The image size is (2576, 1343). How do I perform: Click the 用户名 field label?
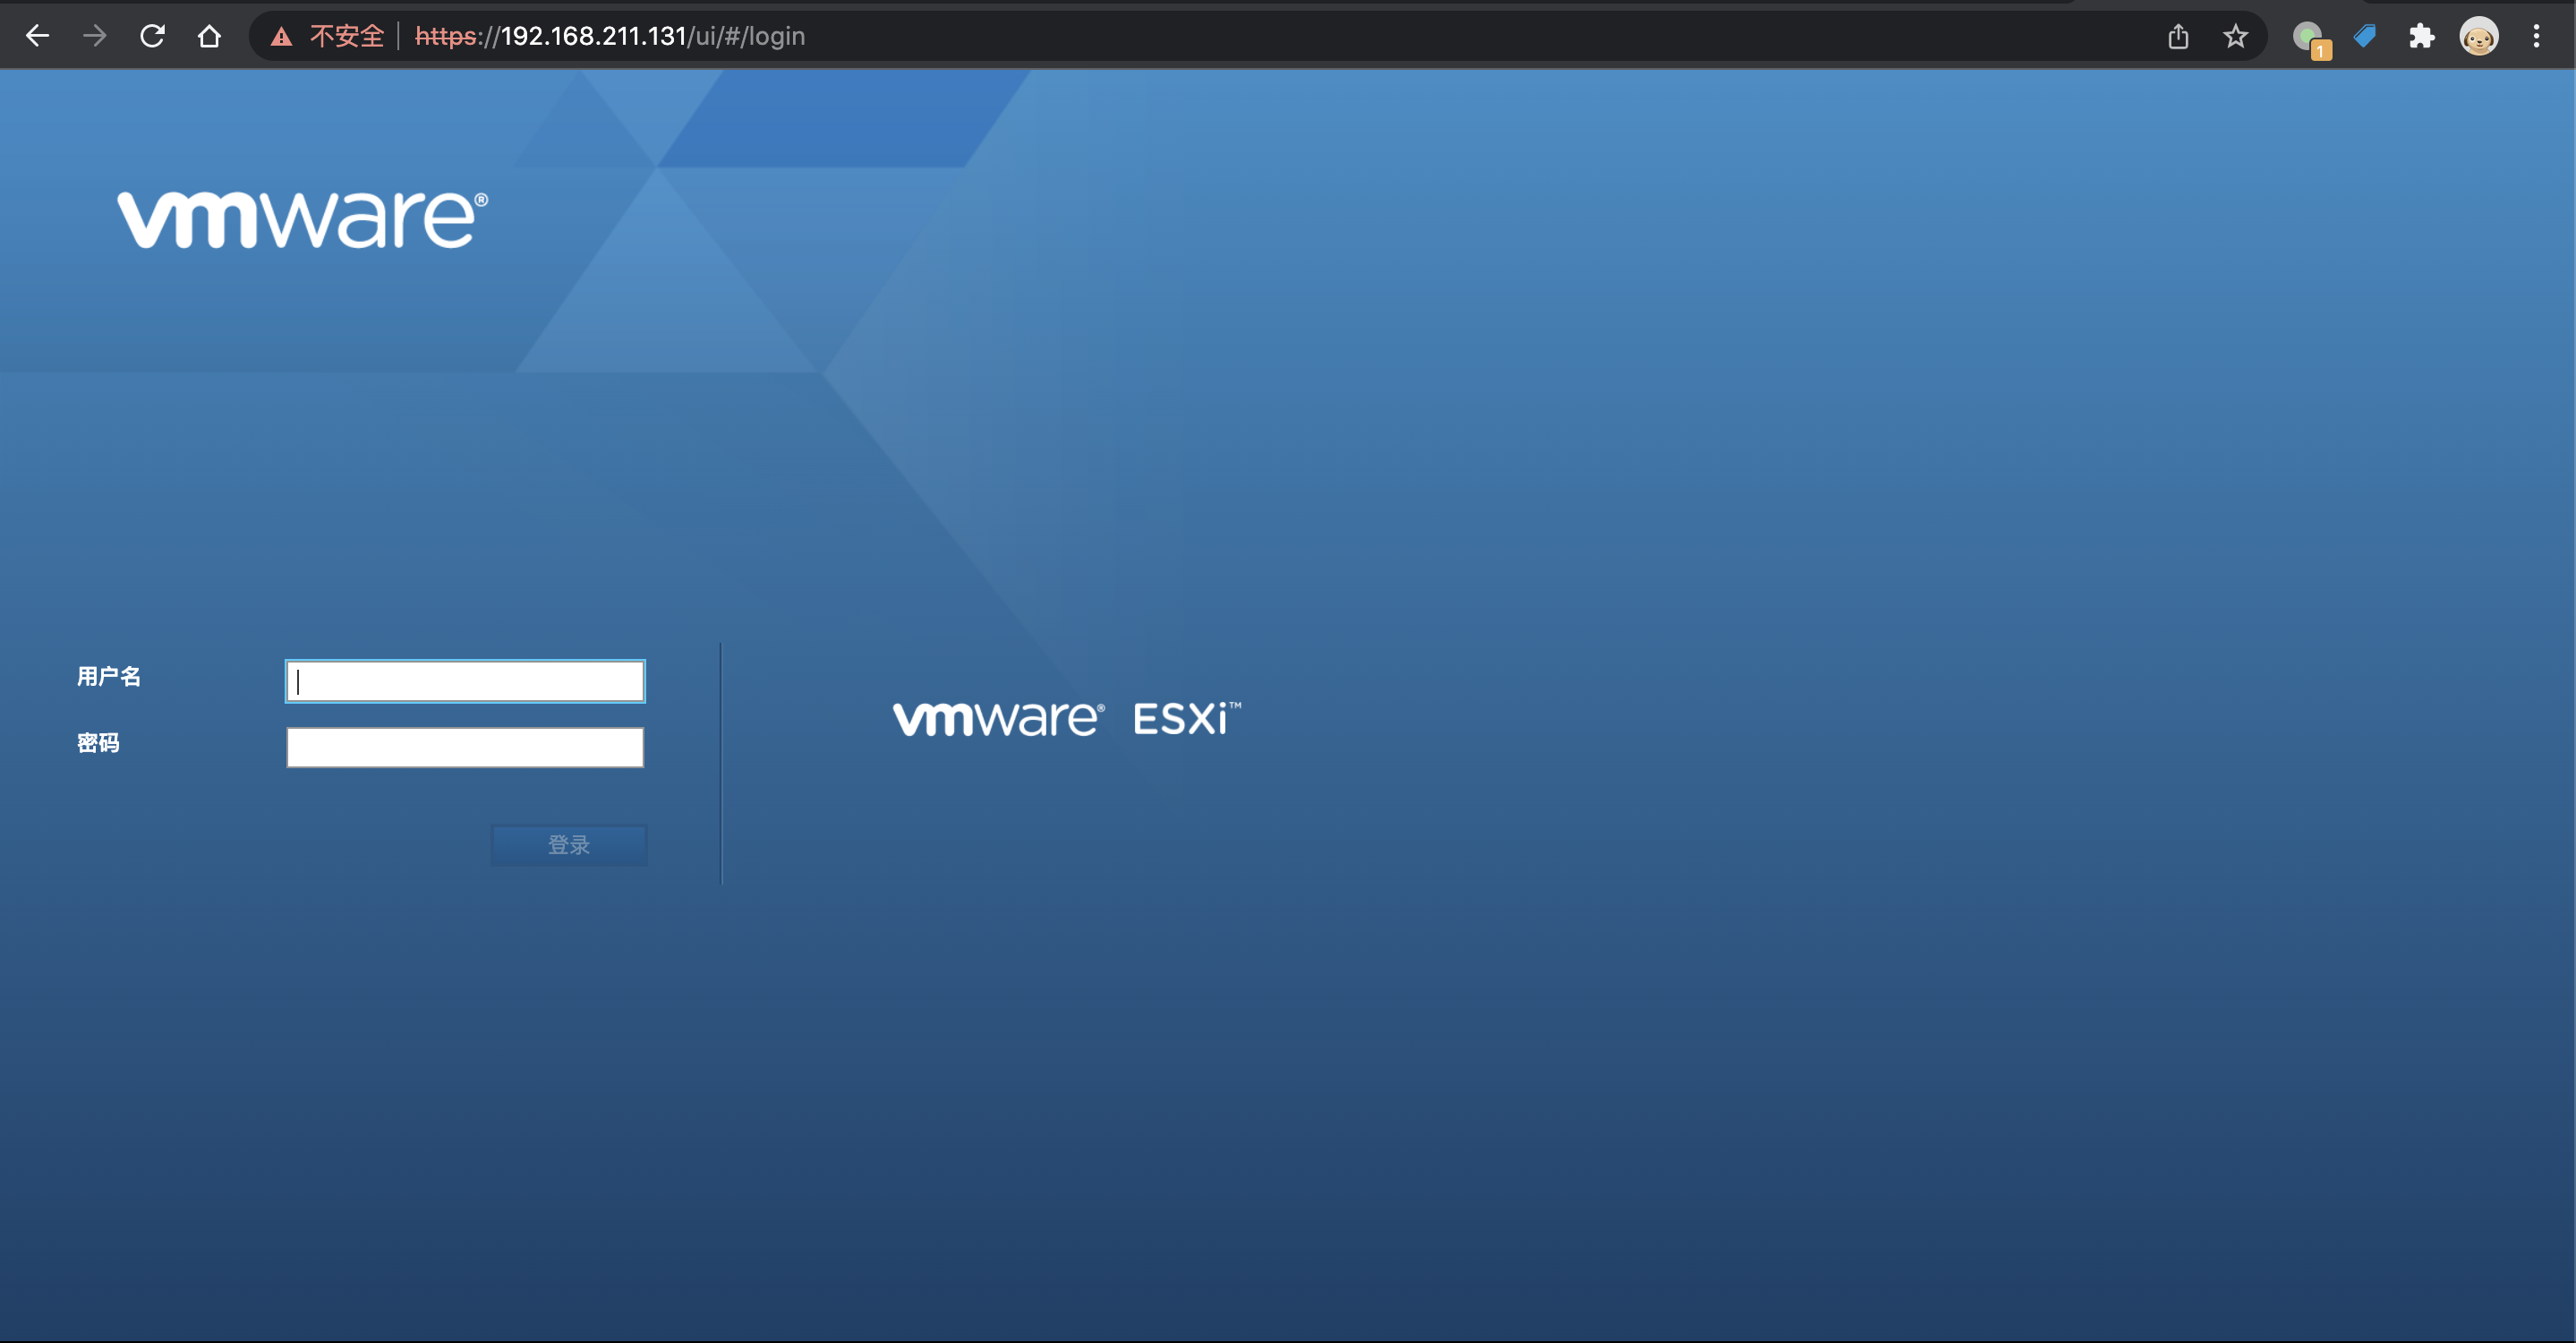[110, 677]
